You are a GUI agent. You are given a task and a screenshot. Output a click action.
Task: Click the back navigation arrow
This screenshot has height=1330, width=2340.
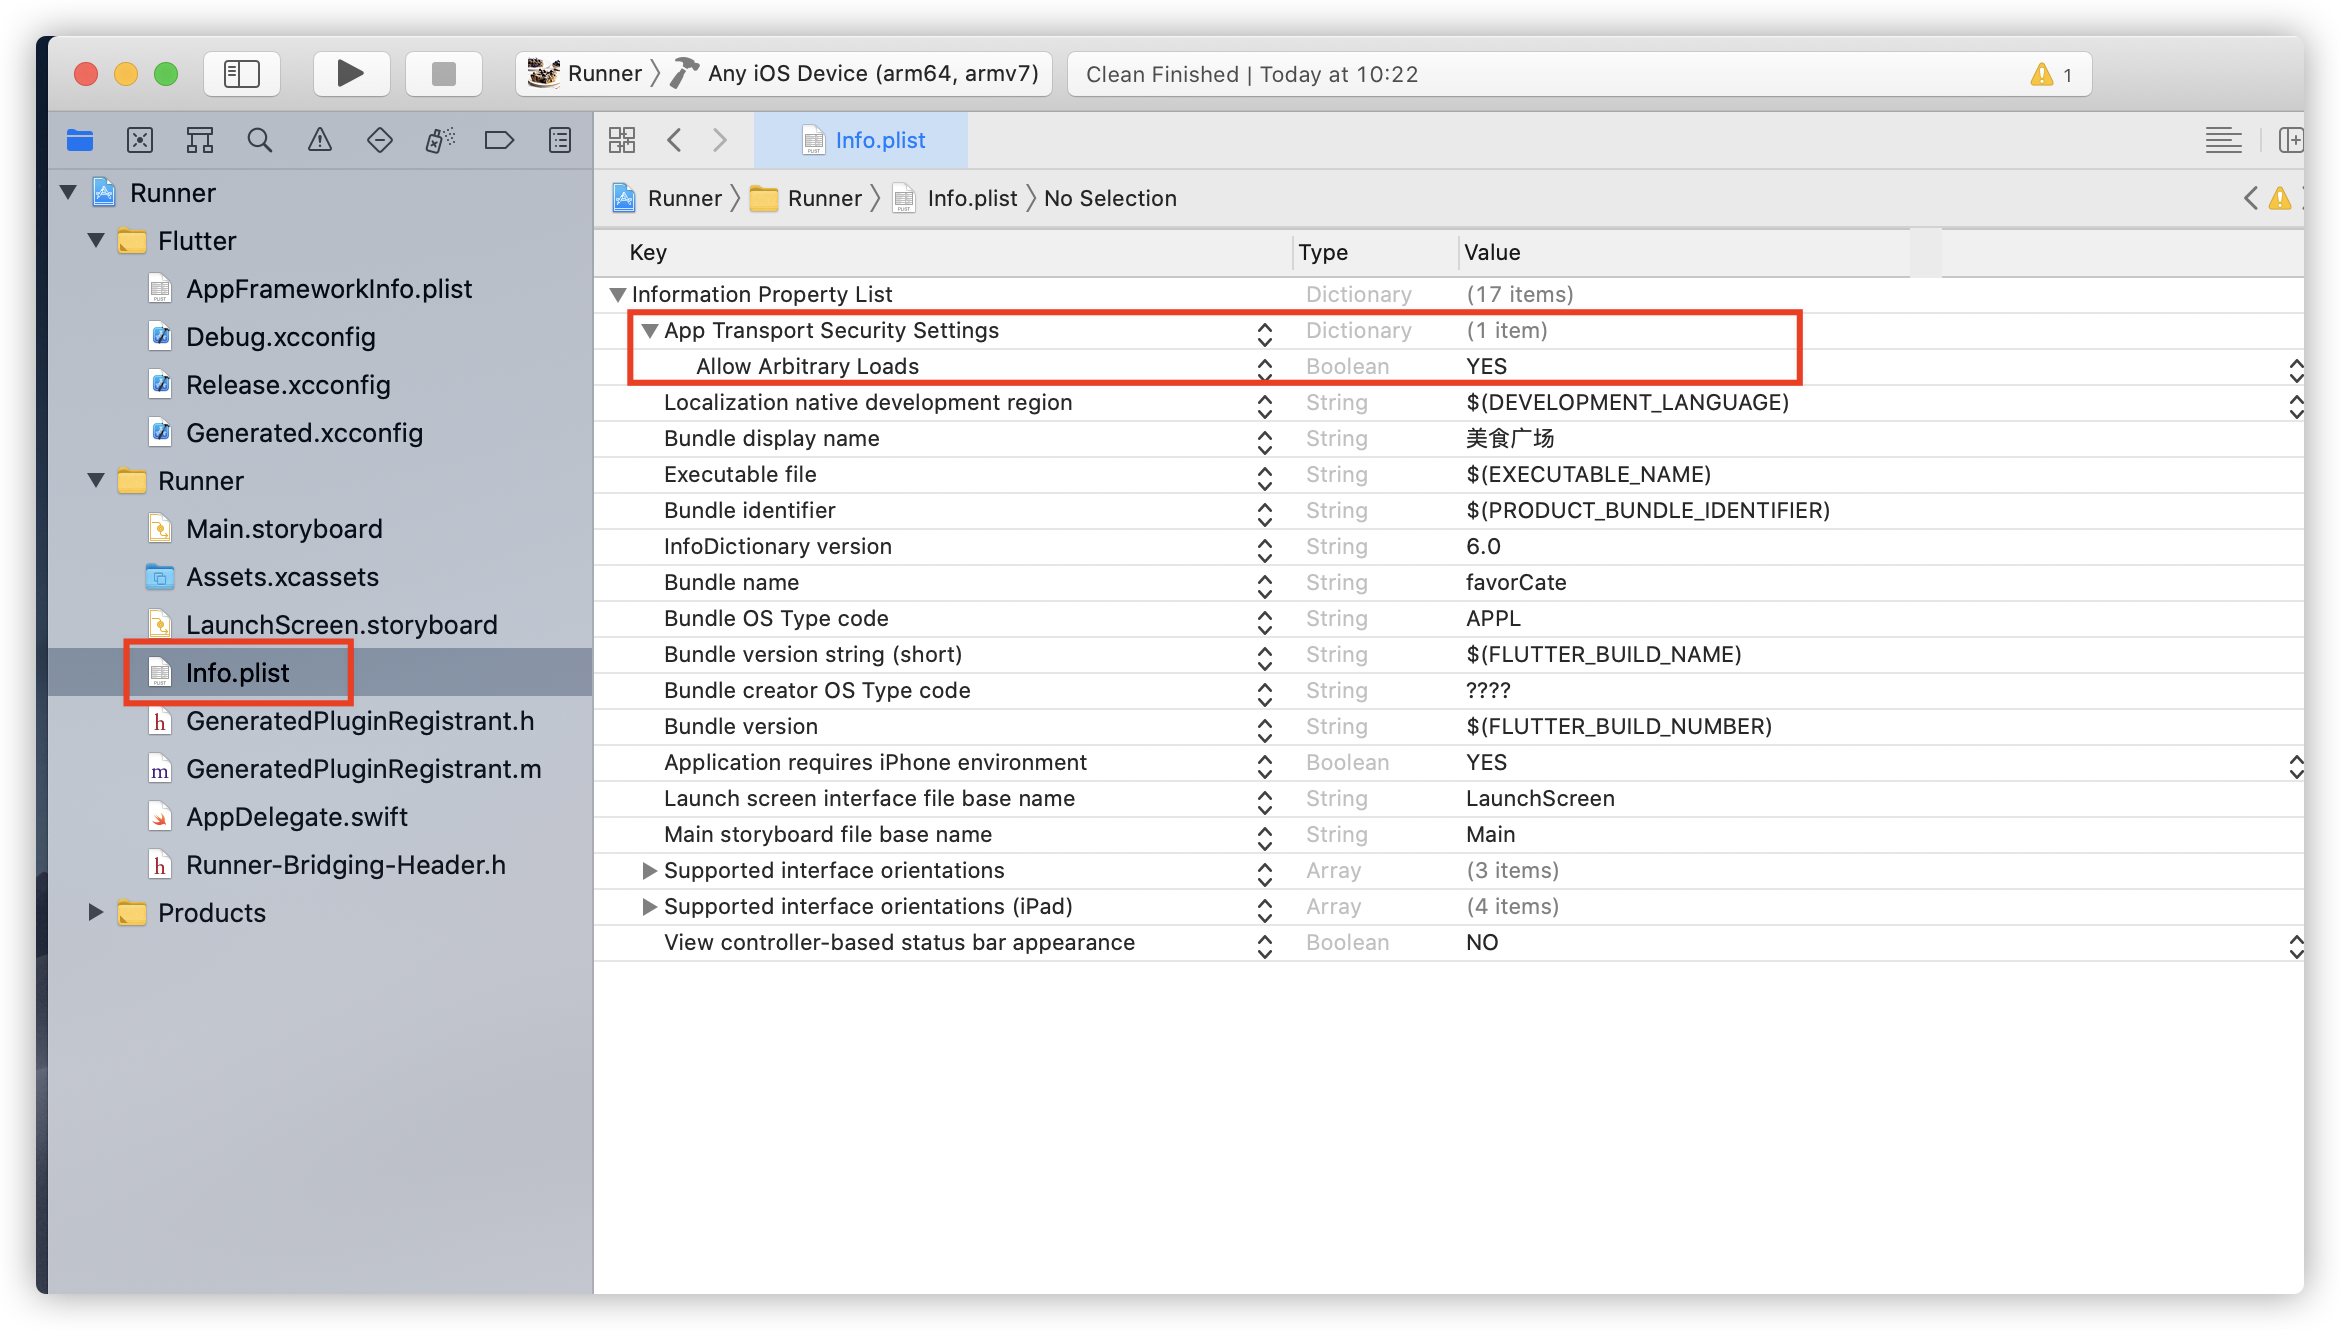673,141
